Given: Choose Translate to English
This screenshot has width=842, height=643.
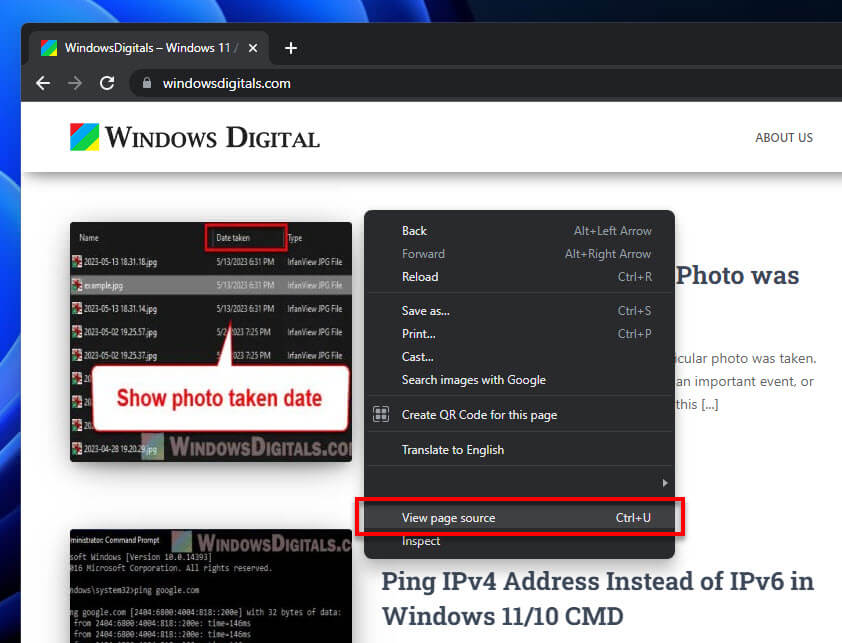Looking at the screenshot, I should click(x=519, y=450).
